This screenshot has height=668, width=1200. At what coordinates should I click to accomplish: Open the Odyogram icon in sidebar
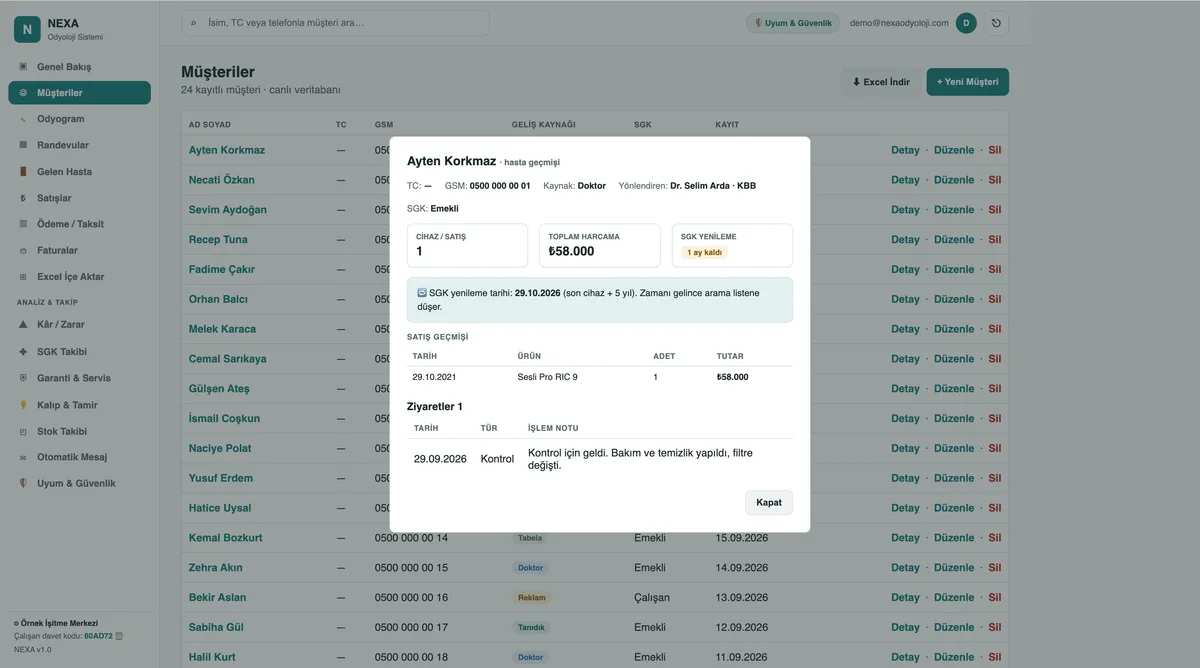point(23,119)
